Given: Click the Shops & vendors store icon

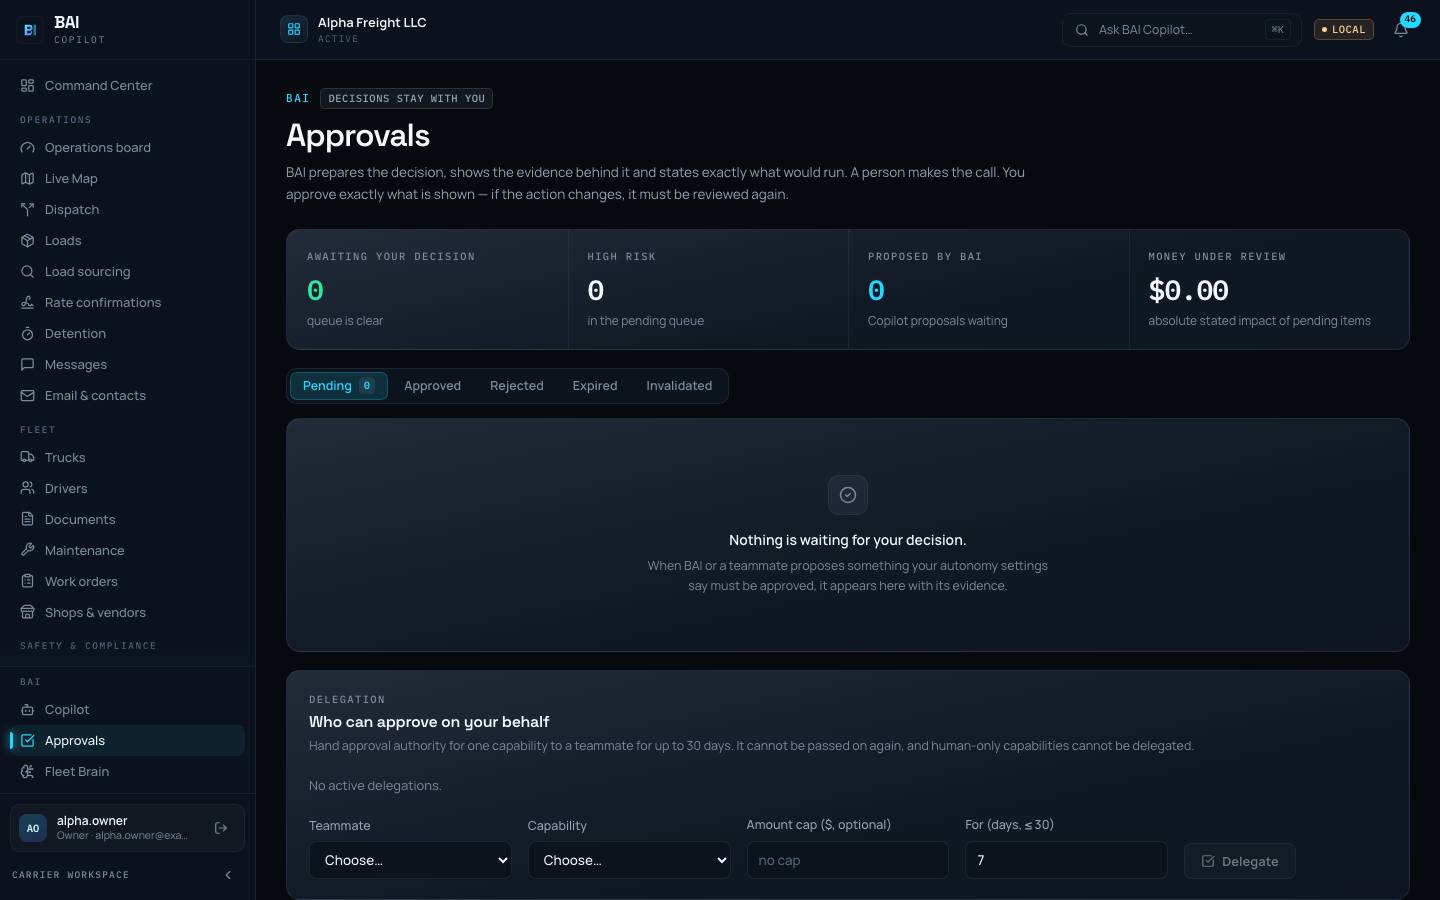Looking at the screenshot, I should (28, 613).
